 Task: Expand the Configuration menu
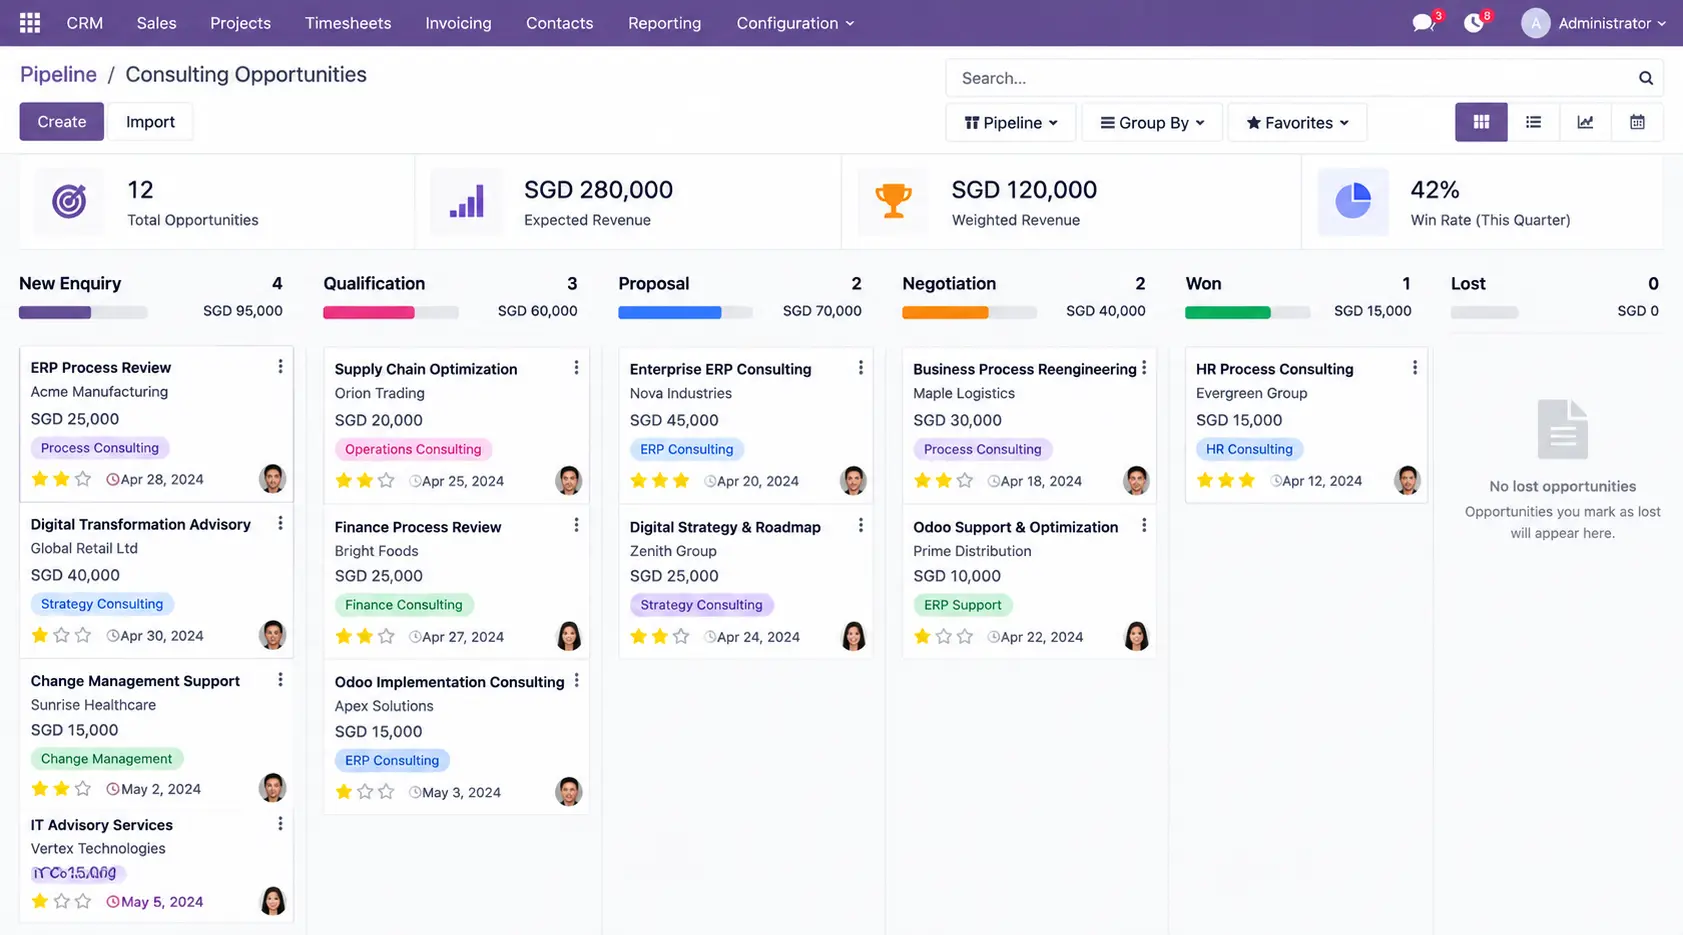pyautogui.click(x=795, y=23)
